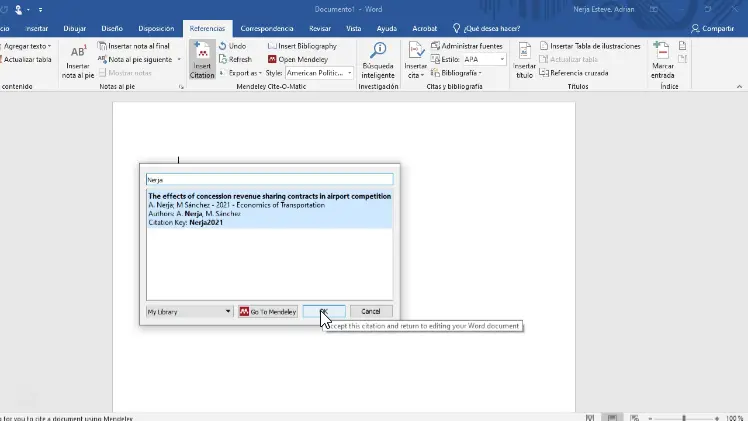The width and height of the screenshot is (748, 421).
Task: Click the ¿Qué desea hacer? search box
Action: pos(487,29)
